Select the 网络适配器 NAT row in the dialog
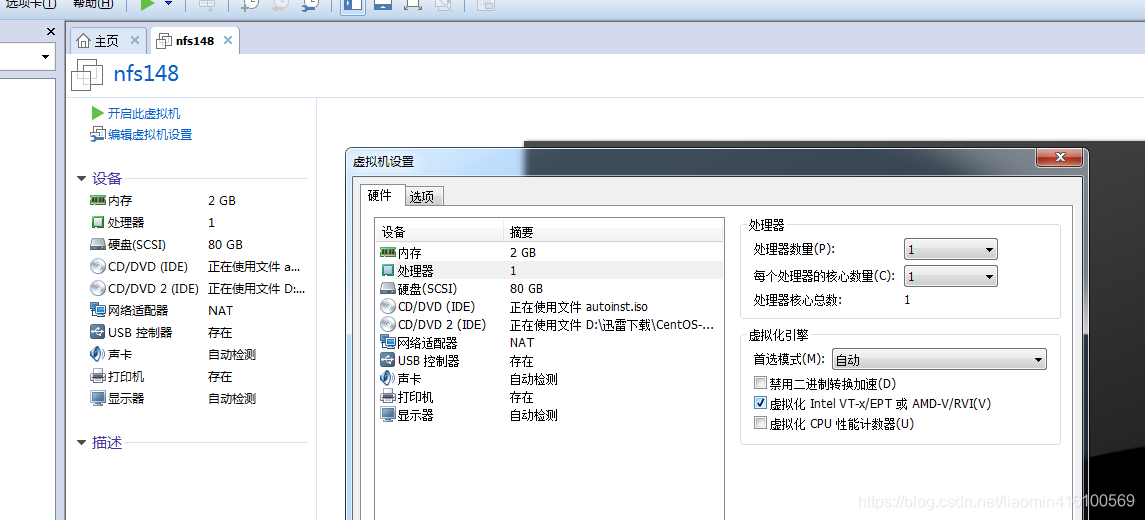The width and height of the screenshot is (1145, 520). 549,343
